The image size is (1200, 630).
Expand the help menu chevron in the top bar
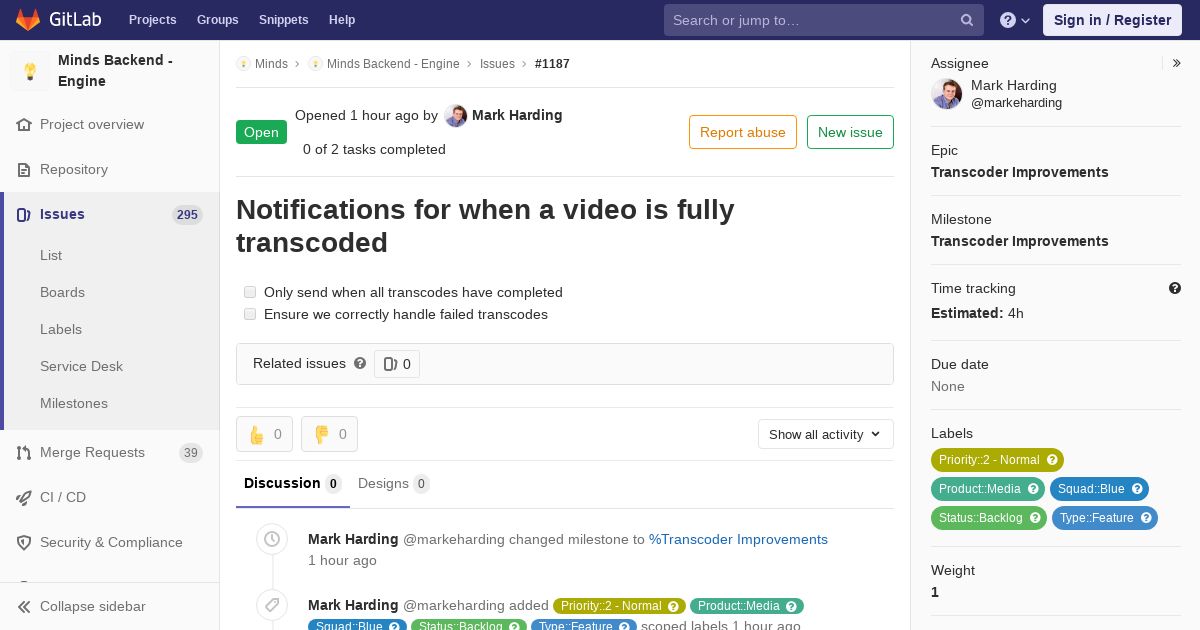(x=1026, y=21)
